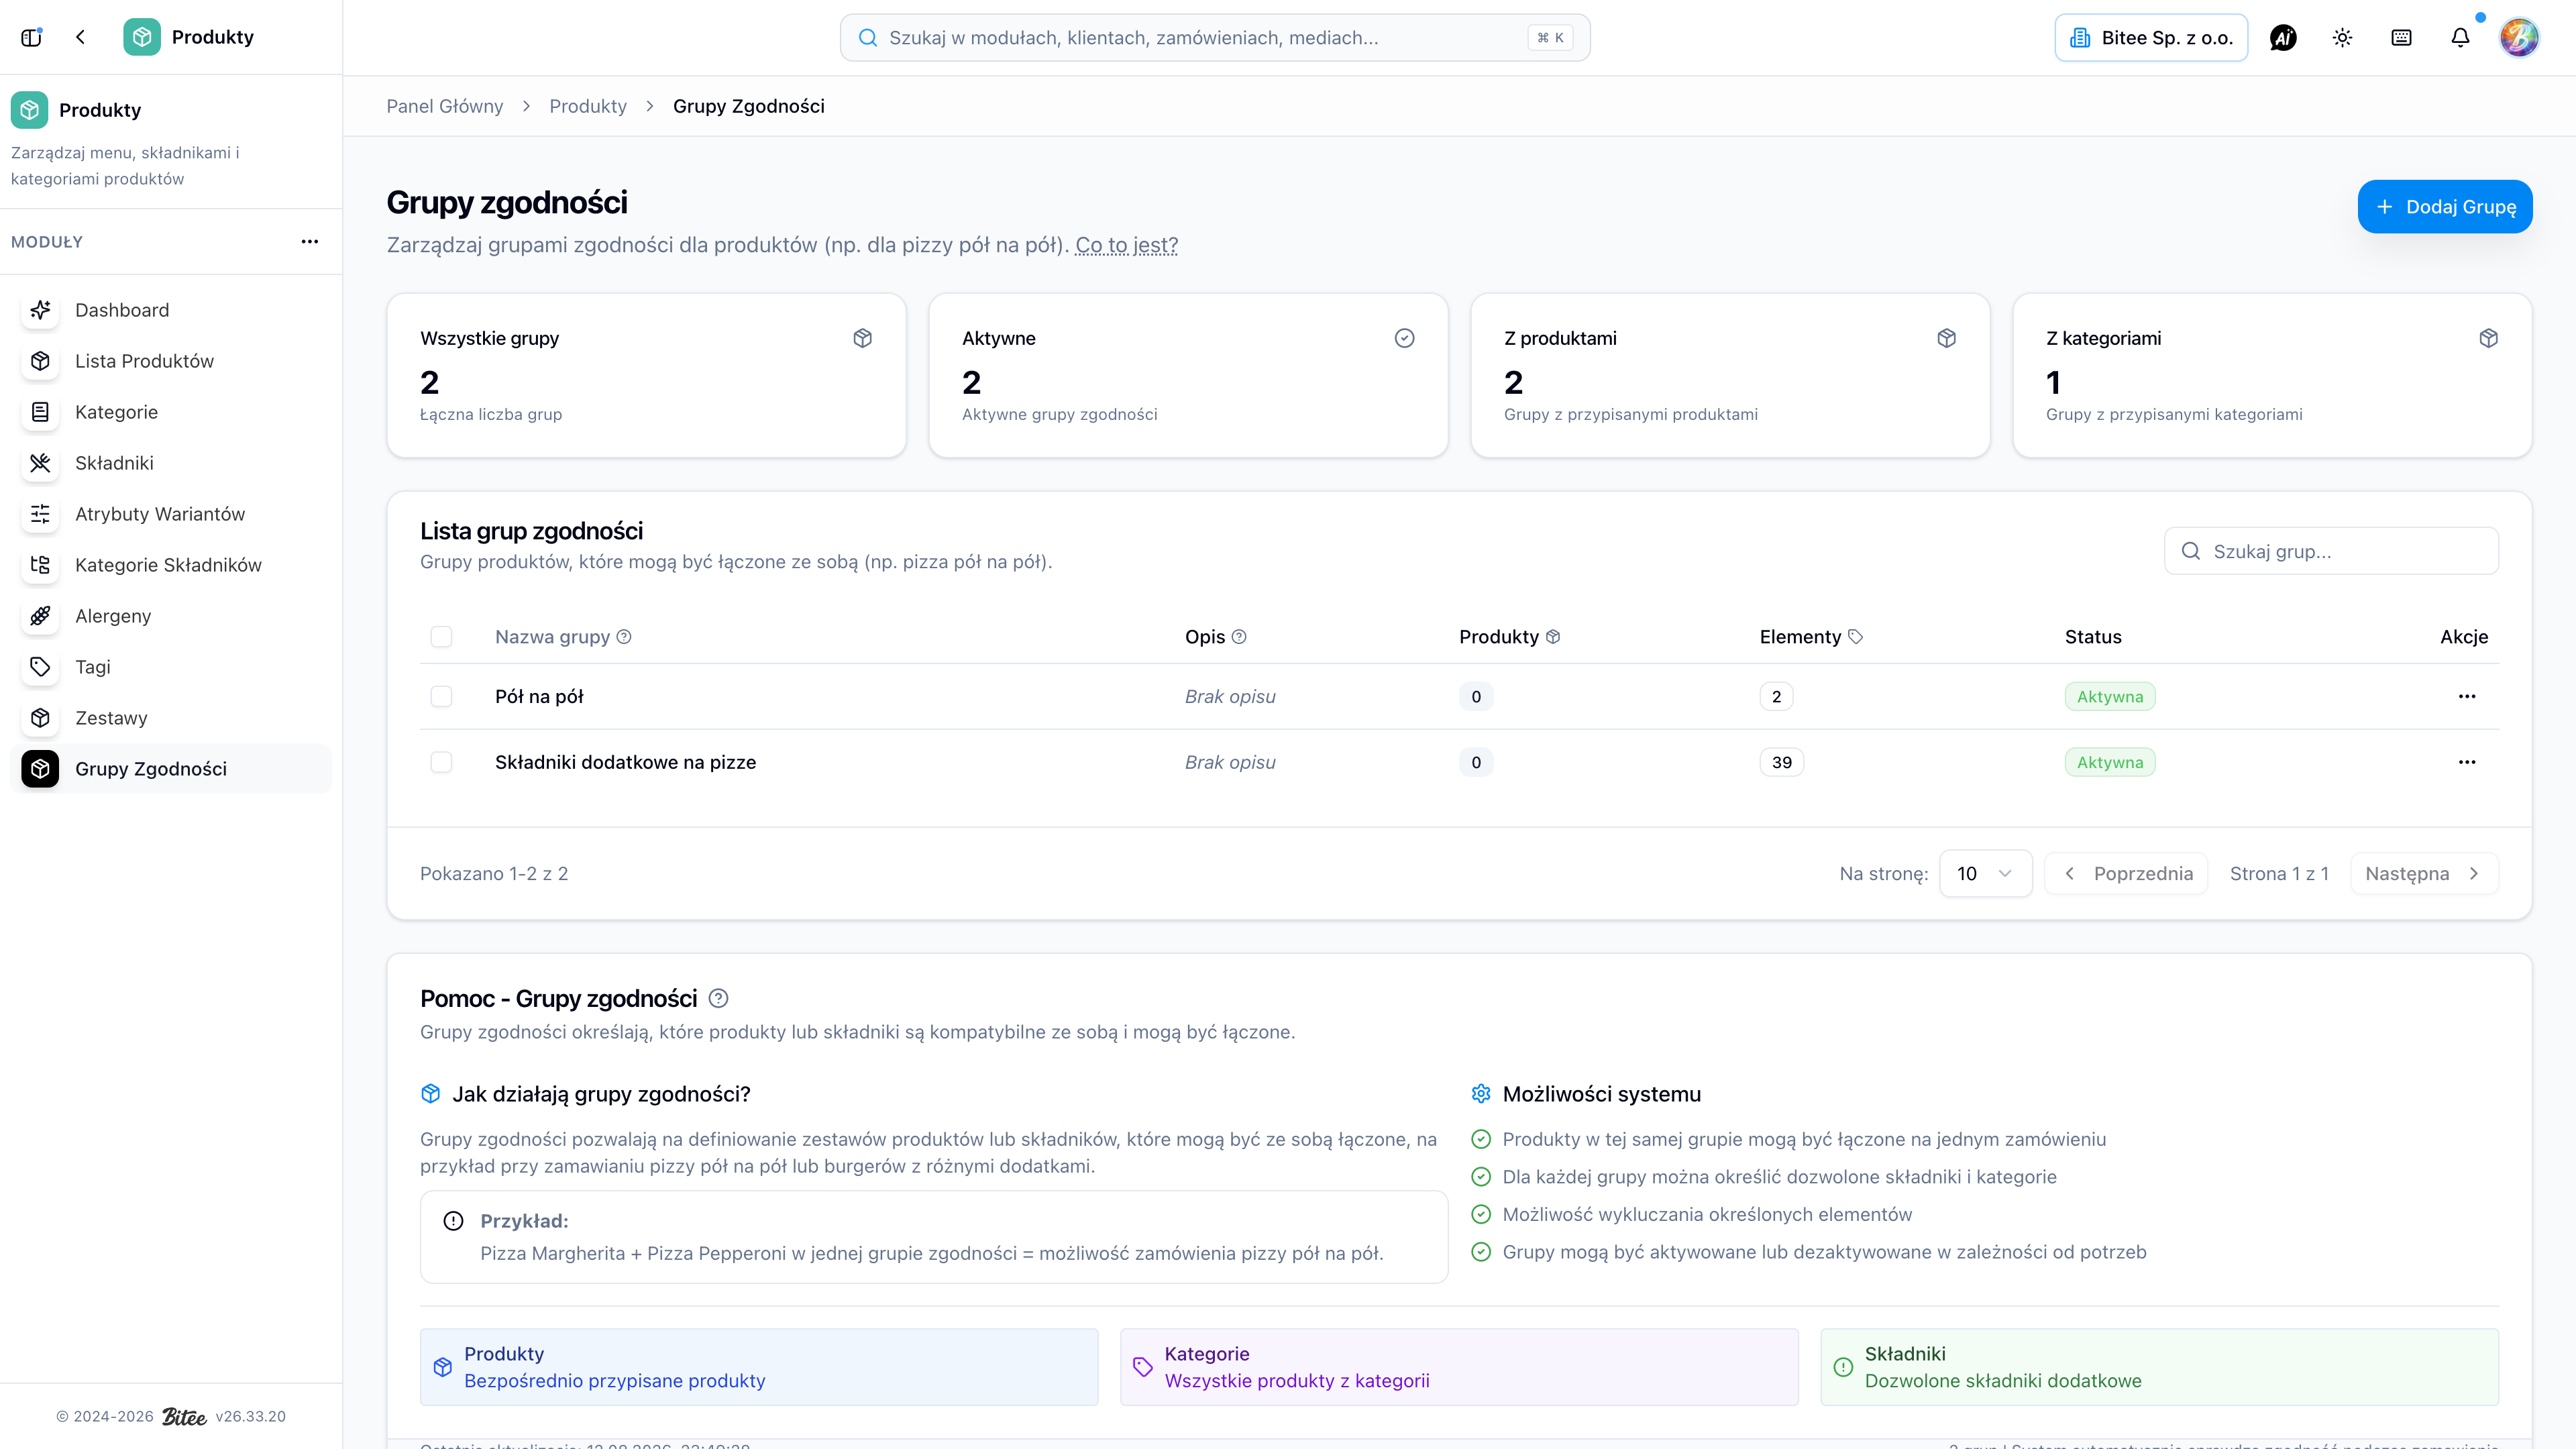The width and height of the screenshot is (2576, 1449).
Task: Open Alergeny module
Action: tap(170, 616)
